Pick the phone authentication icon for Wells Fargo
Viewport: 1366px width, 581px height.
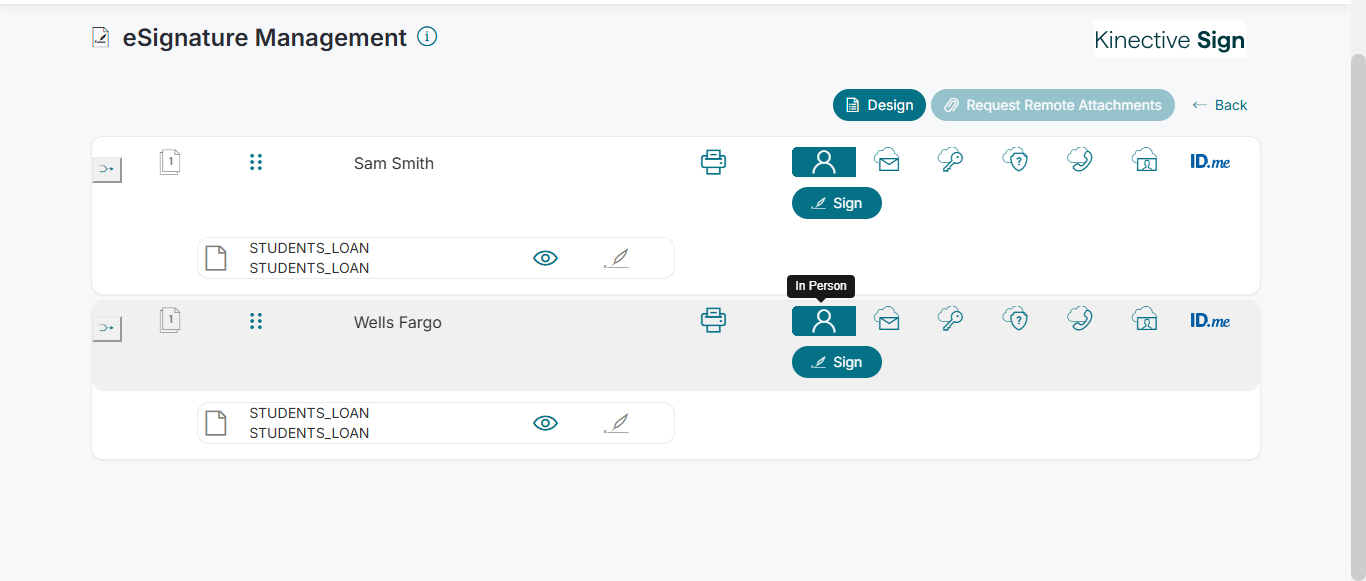pyautogui.click(x=1079, y=319)
